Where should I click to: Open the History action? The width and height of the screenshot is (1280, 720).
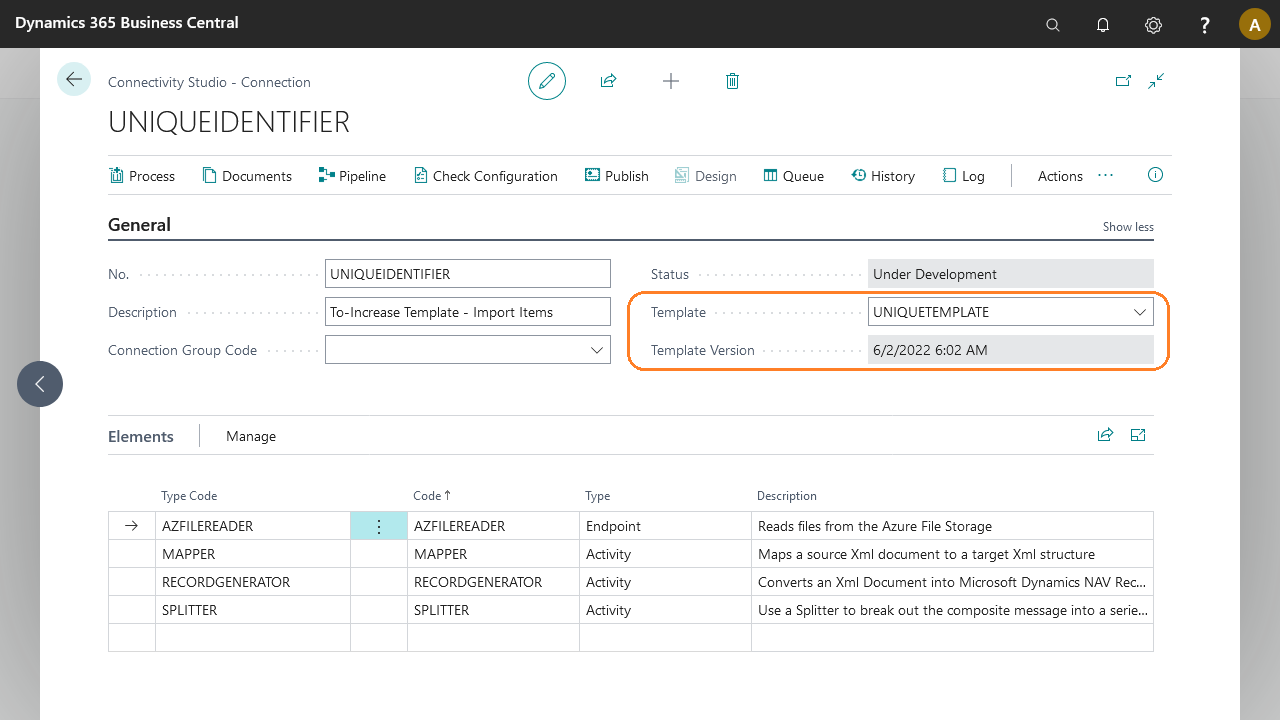883,176
